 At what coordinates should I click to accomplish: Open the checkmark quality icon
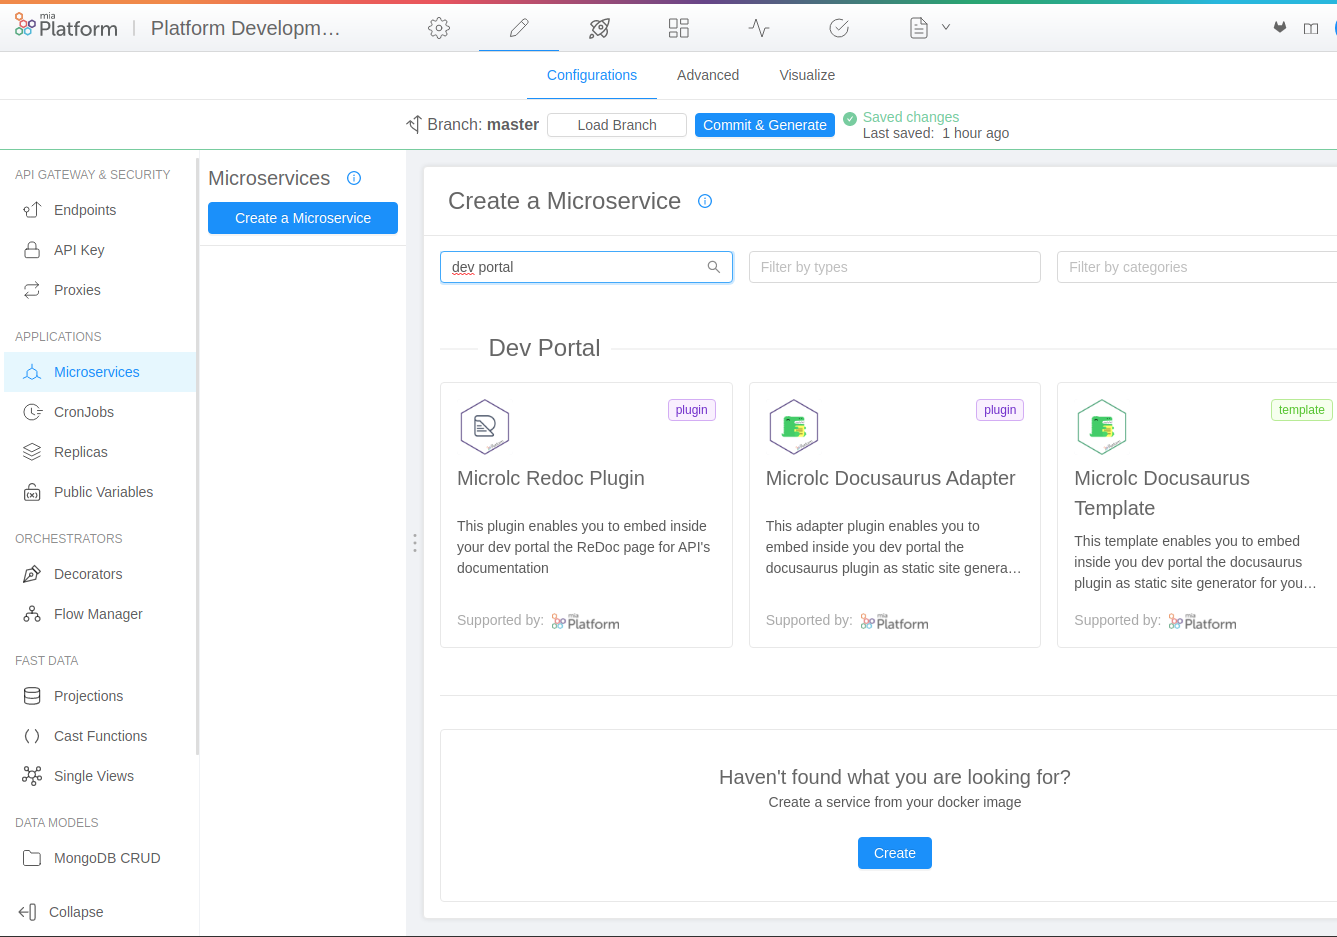(x=838, y=27)
